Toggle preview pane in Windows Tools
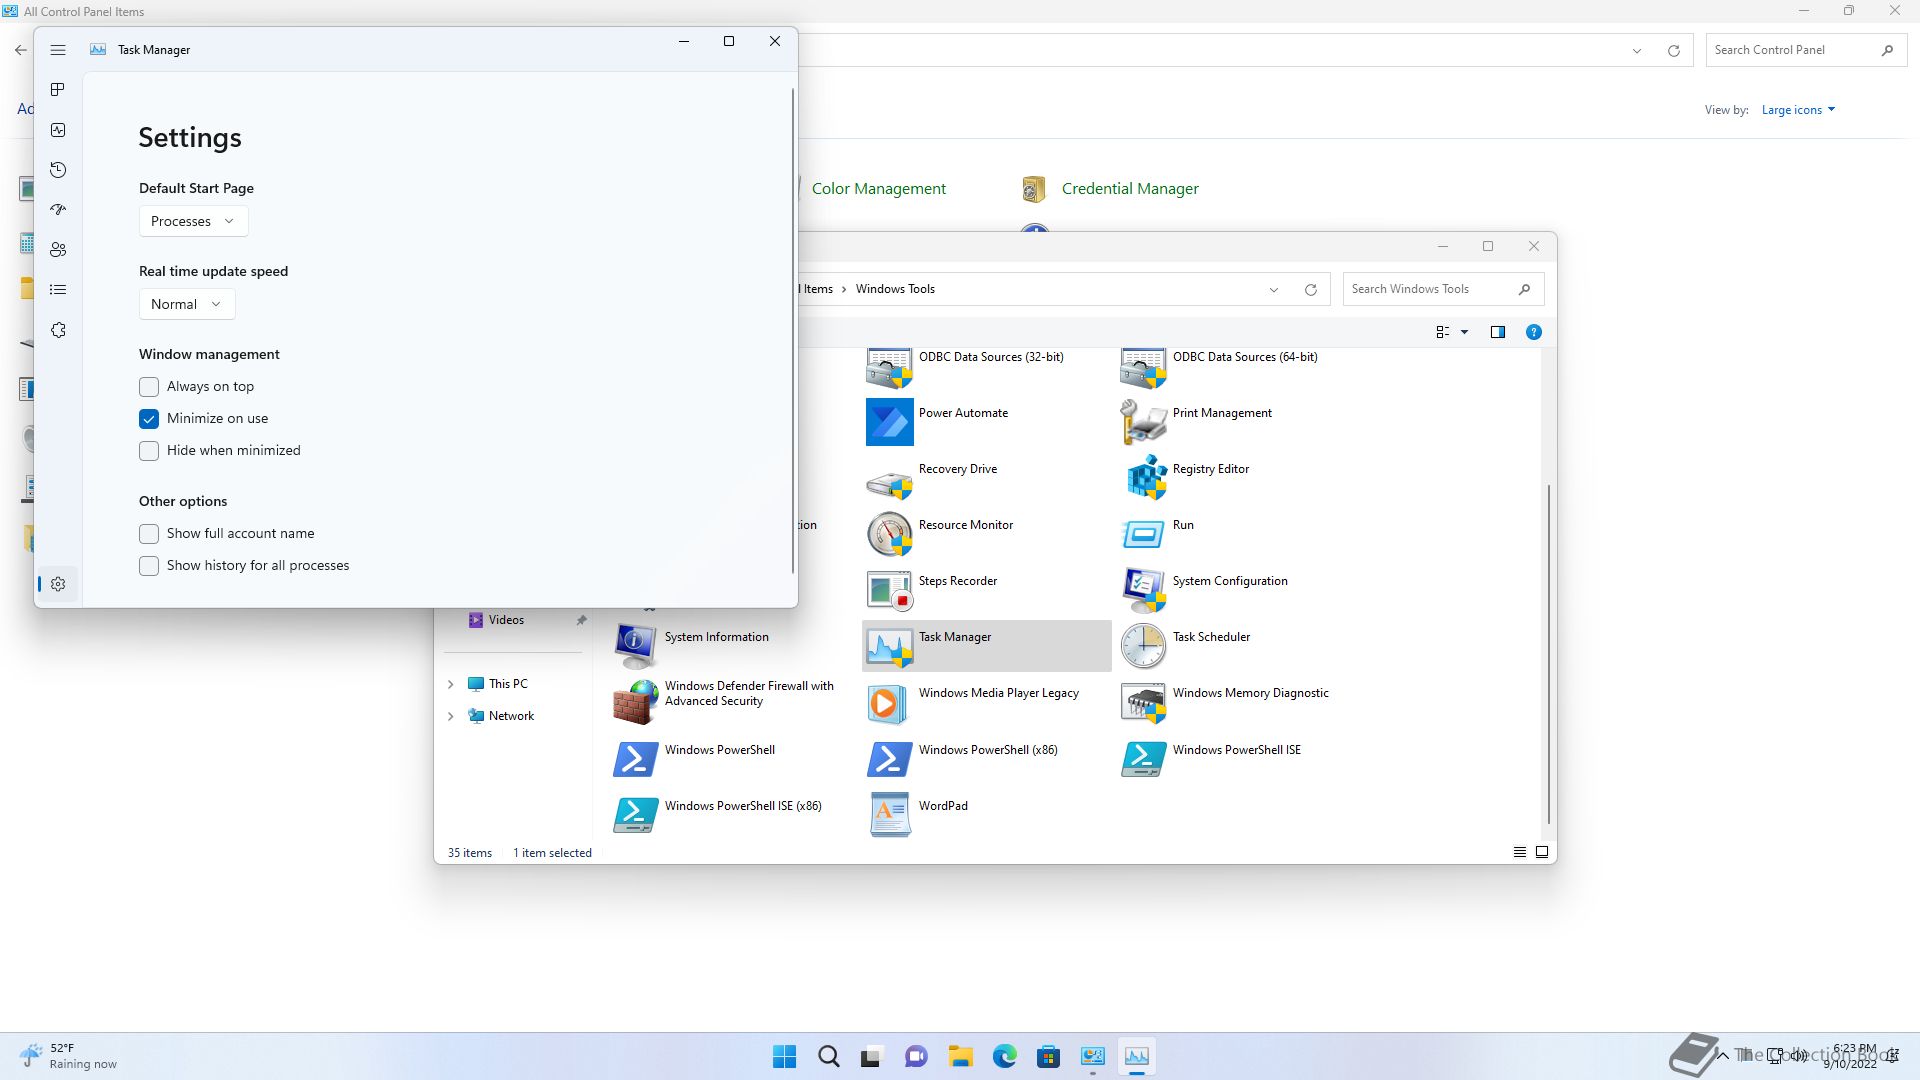 (x=1497, y=332)
